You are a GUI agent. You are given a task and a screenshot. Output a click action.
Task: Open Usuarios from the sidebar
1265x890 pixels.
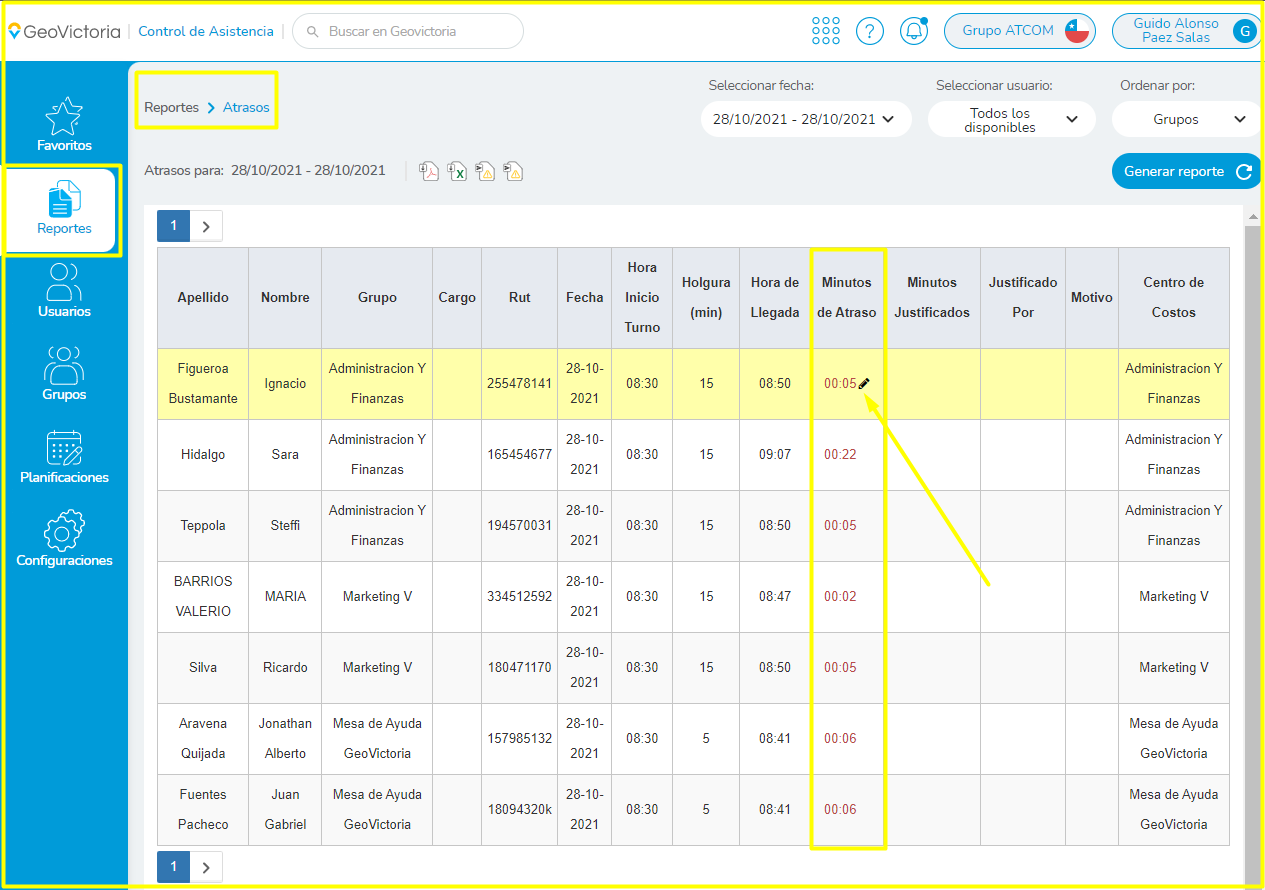point(64,291)
